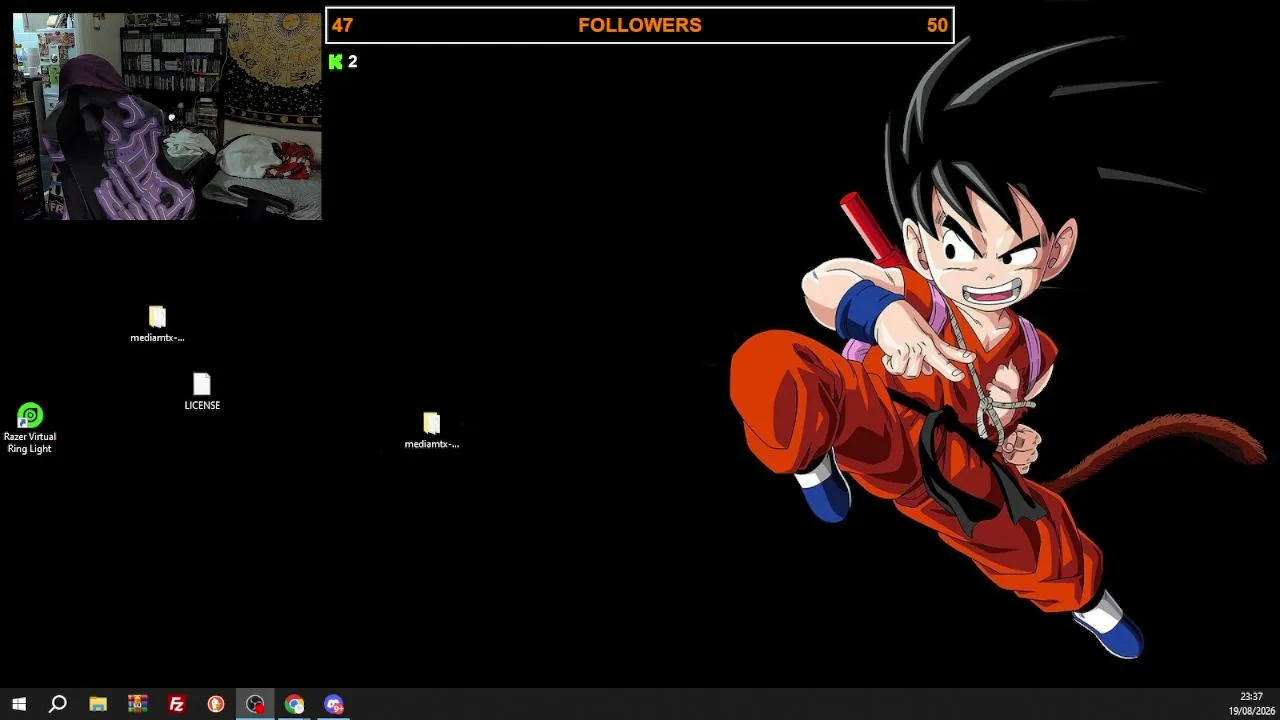Screen dimensions: 1280x720
Task: Open the taskbar clock showing 23:37
Action: (1251, 704)
